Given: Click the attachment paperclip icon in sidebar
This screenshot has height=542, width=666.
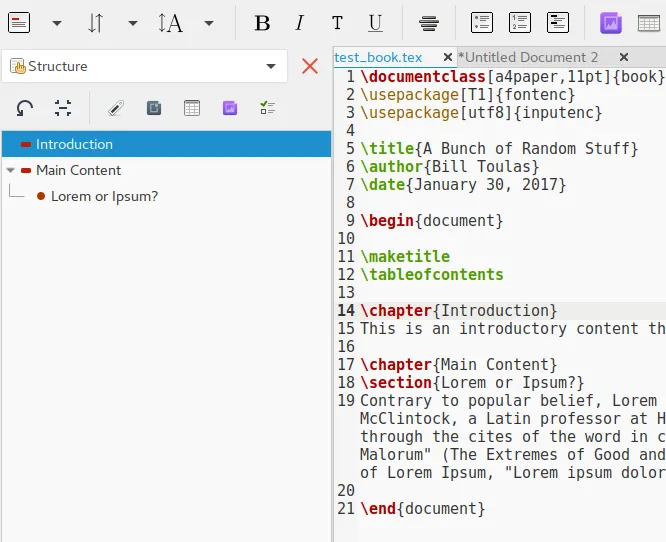Looking at the screenshot, I should point(116,108).
